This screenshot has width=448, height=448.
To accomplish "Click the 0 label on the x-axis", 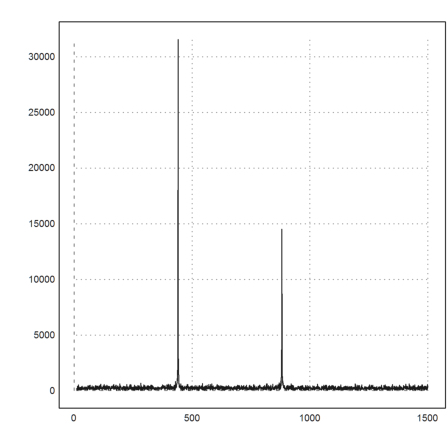I will click(x=74, y=418).
